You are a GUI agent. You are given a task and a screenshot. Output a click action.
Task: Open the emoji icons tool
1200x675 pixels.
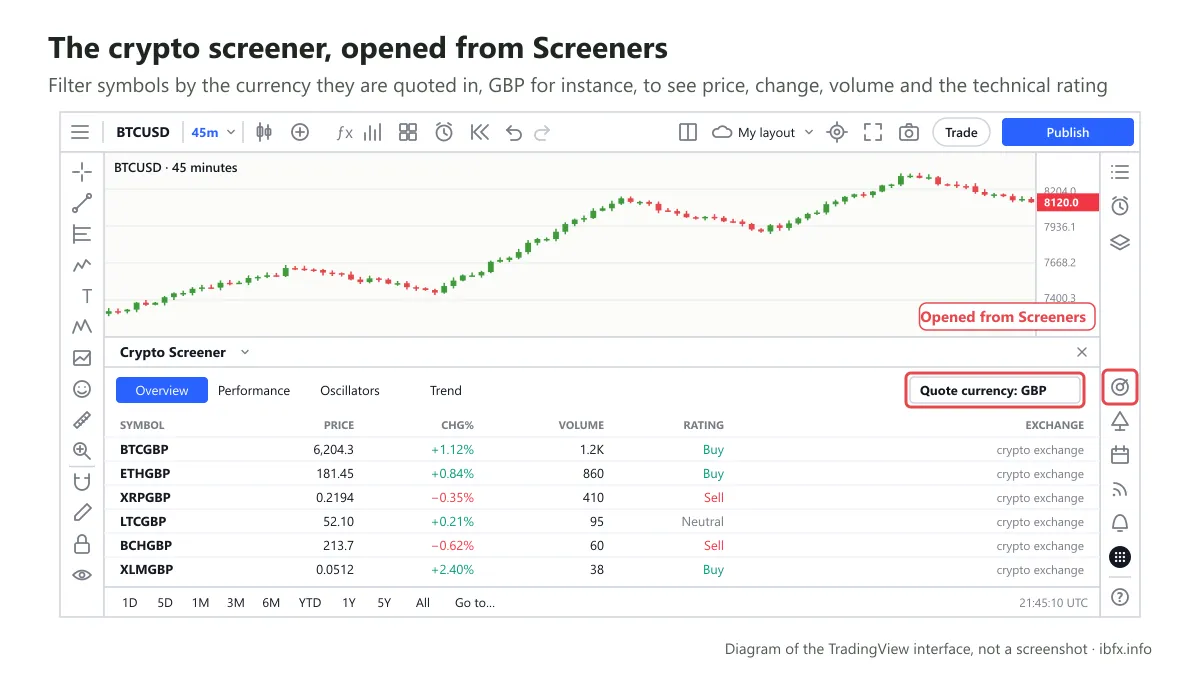pos(82,388)
